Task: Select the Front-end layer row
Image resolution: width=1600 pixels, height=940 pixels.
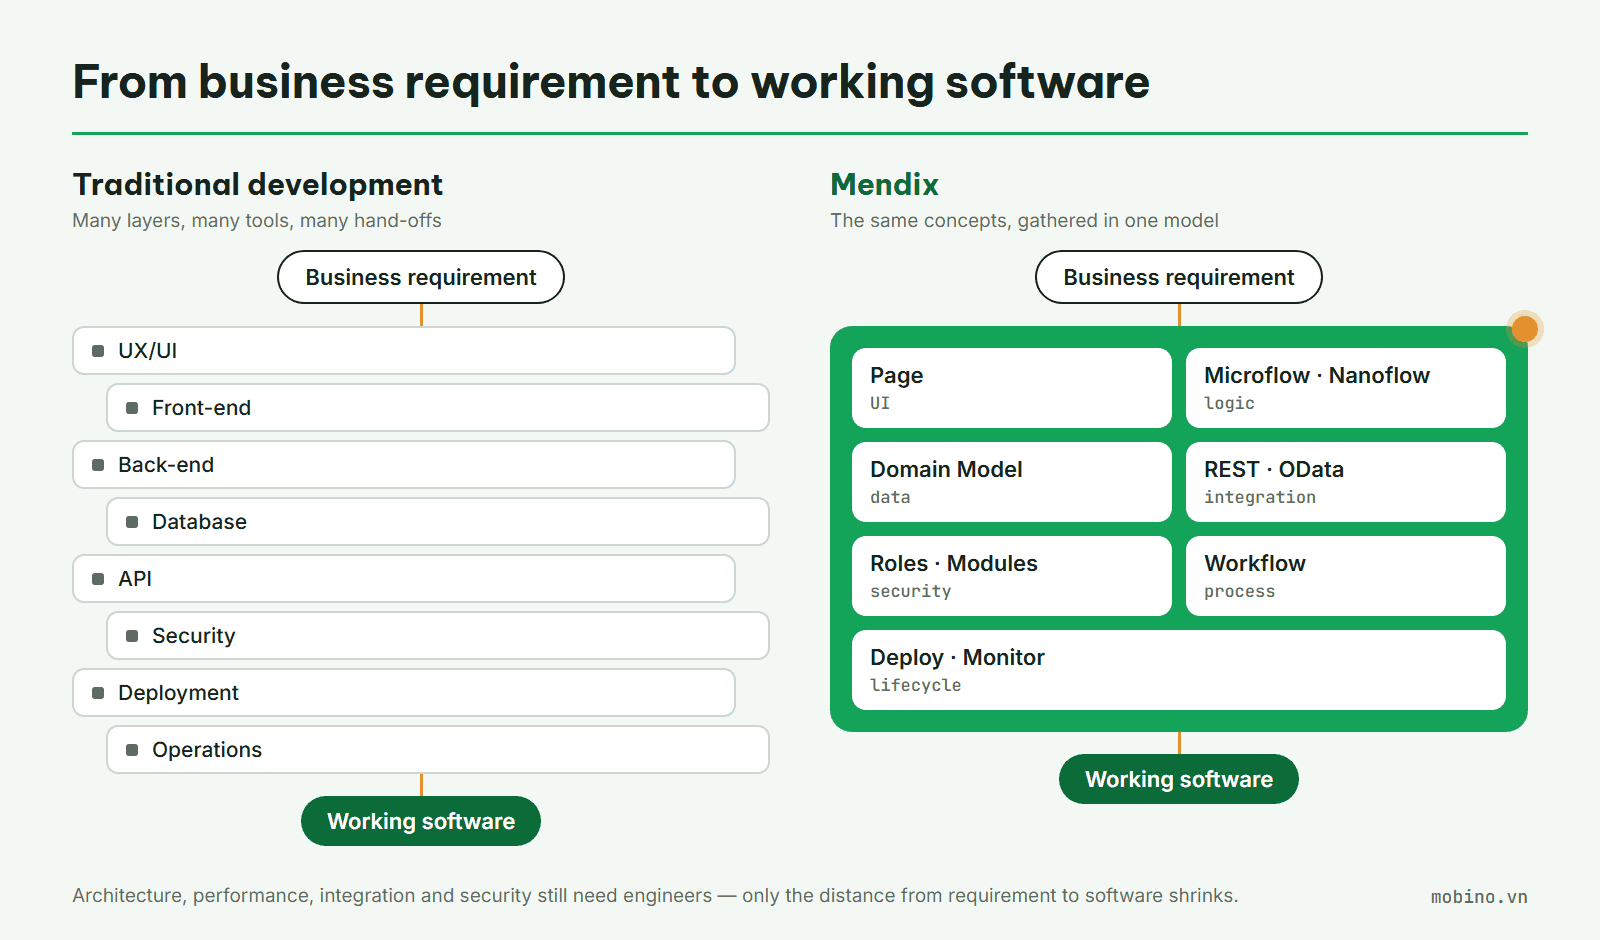Action: coord(438,408)
